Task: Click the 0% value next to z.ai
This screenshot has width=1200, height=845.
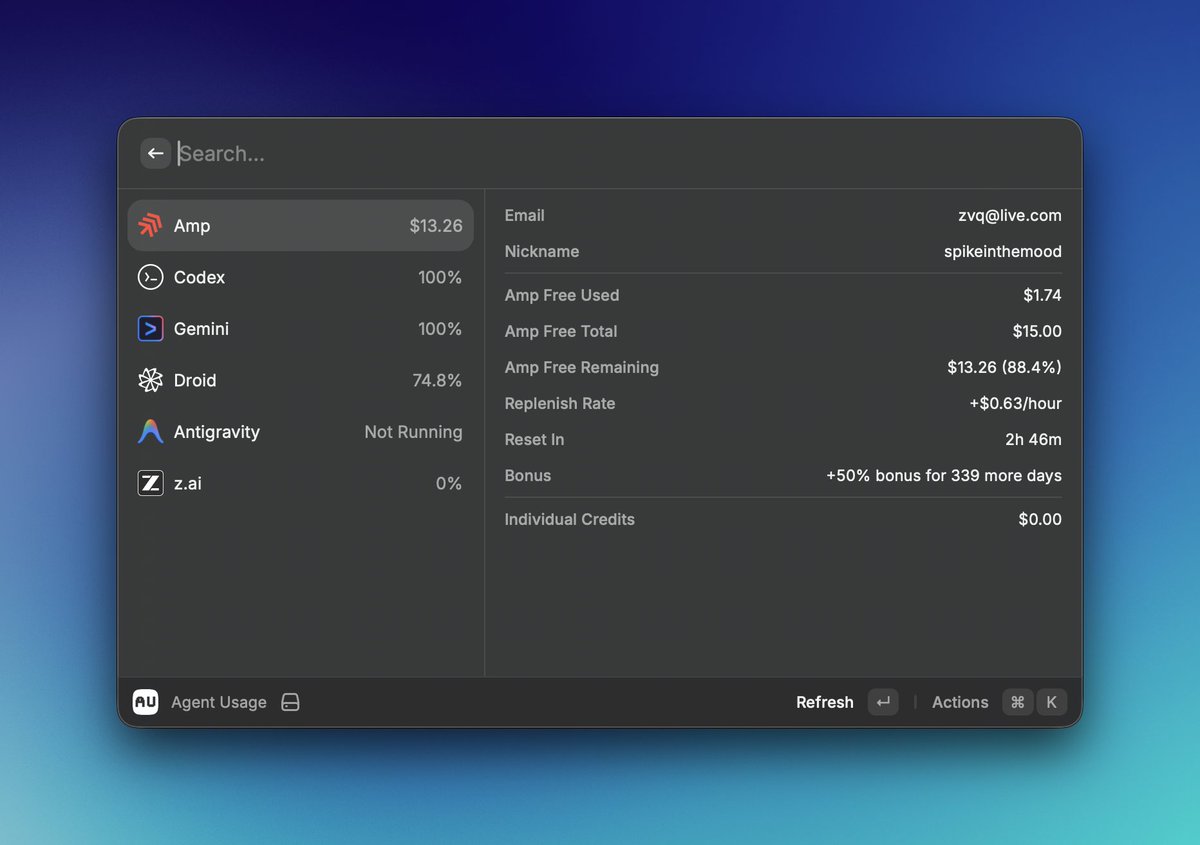Action: tap(449, 484)
